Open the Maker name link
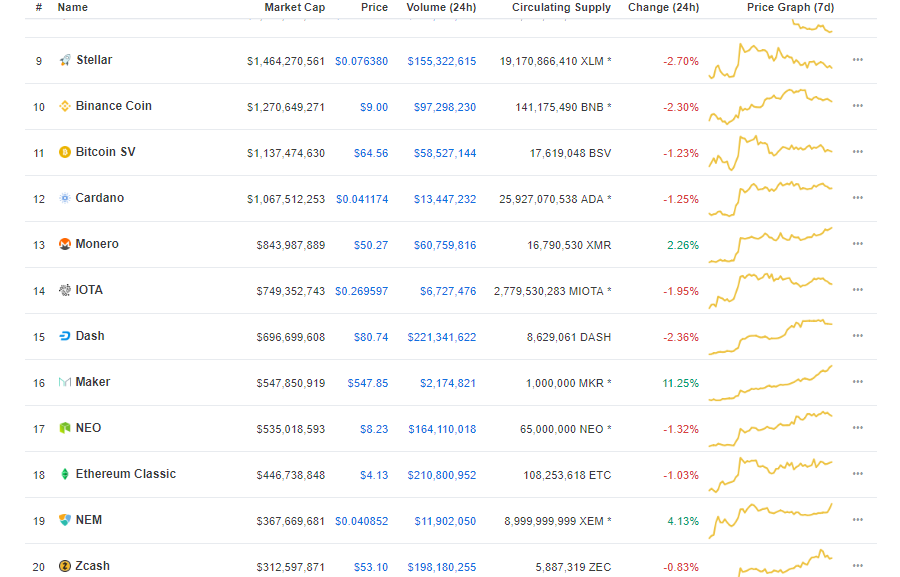 (92, 381)
